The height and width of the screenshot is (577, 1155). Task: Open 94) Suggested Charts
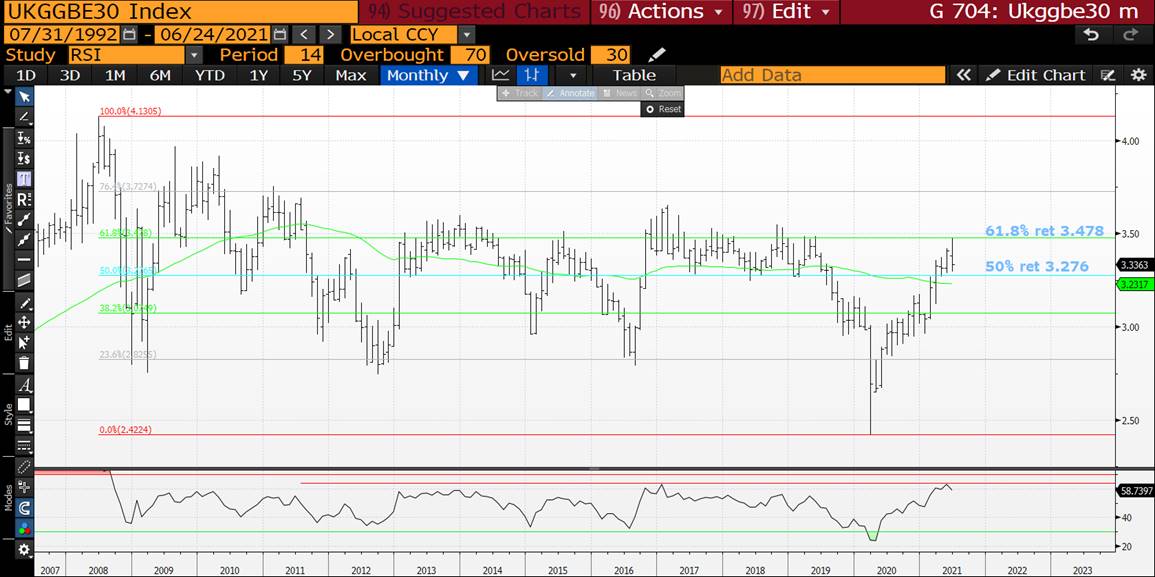click(474, 12)
